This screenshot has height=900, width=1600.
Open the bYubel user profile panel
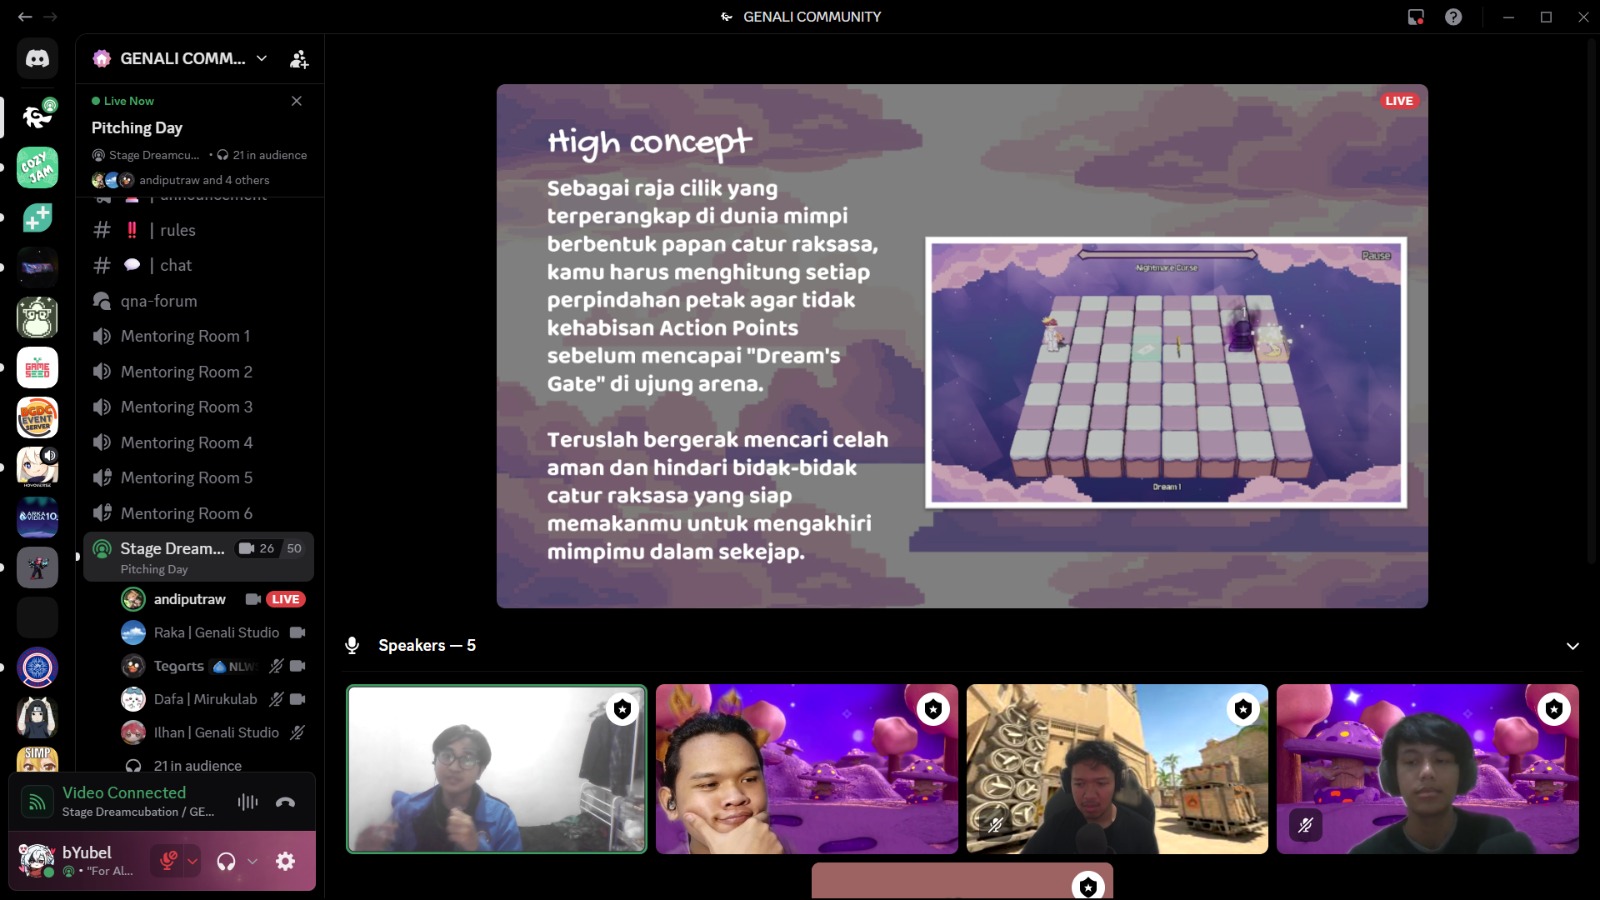[x=78, y=861]
